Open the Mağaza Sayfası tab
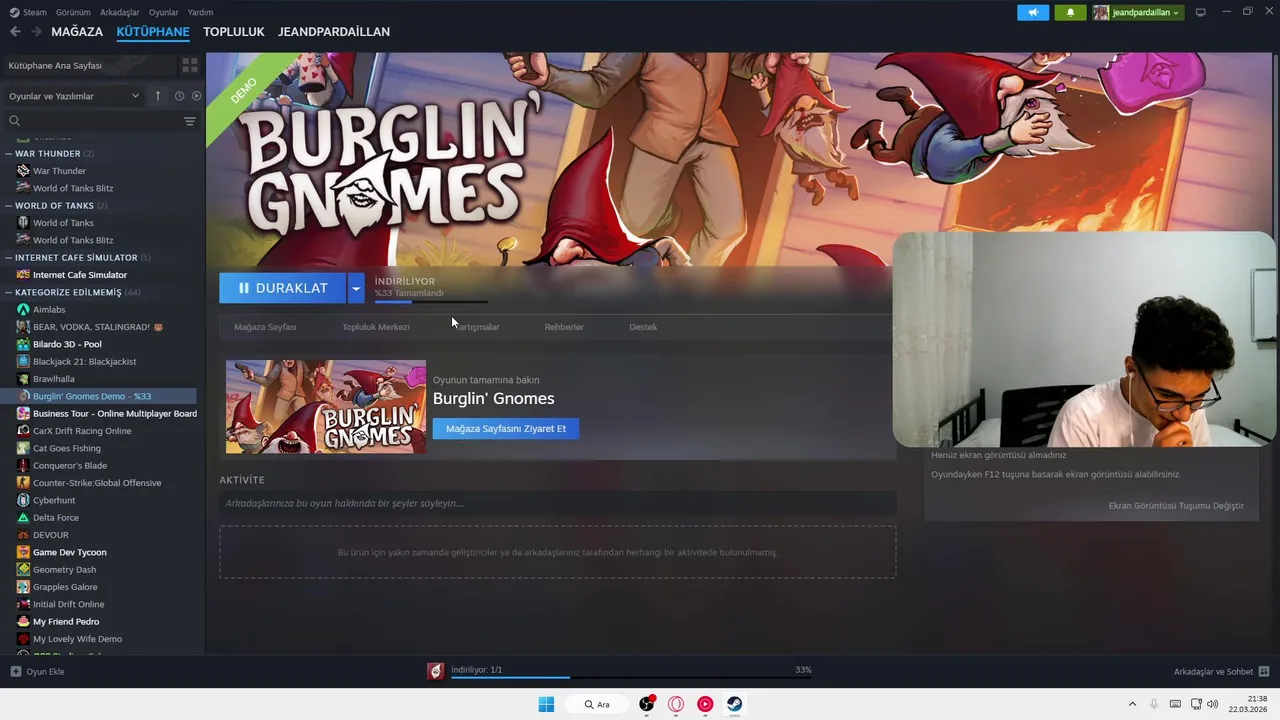Image resolution: width=1280 pixels, height=720 pixels. point(265,327)
